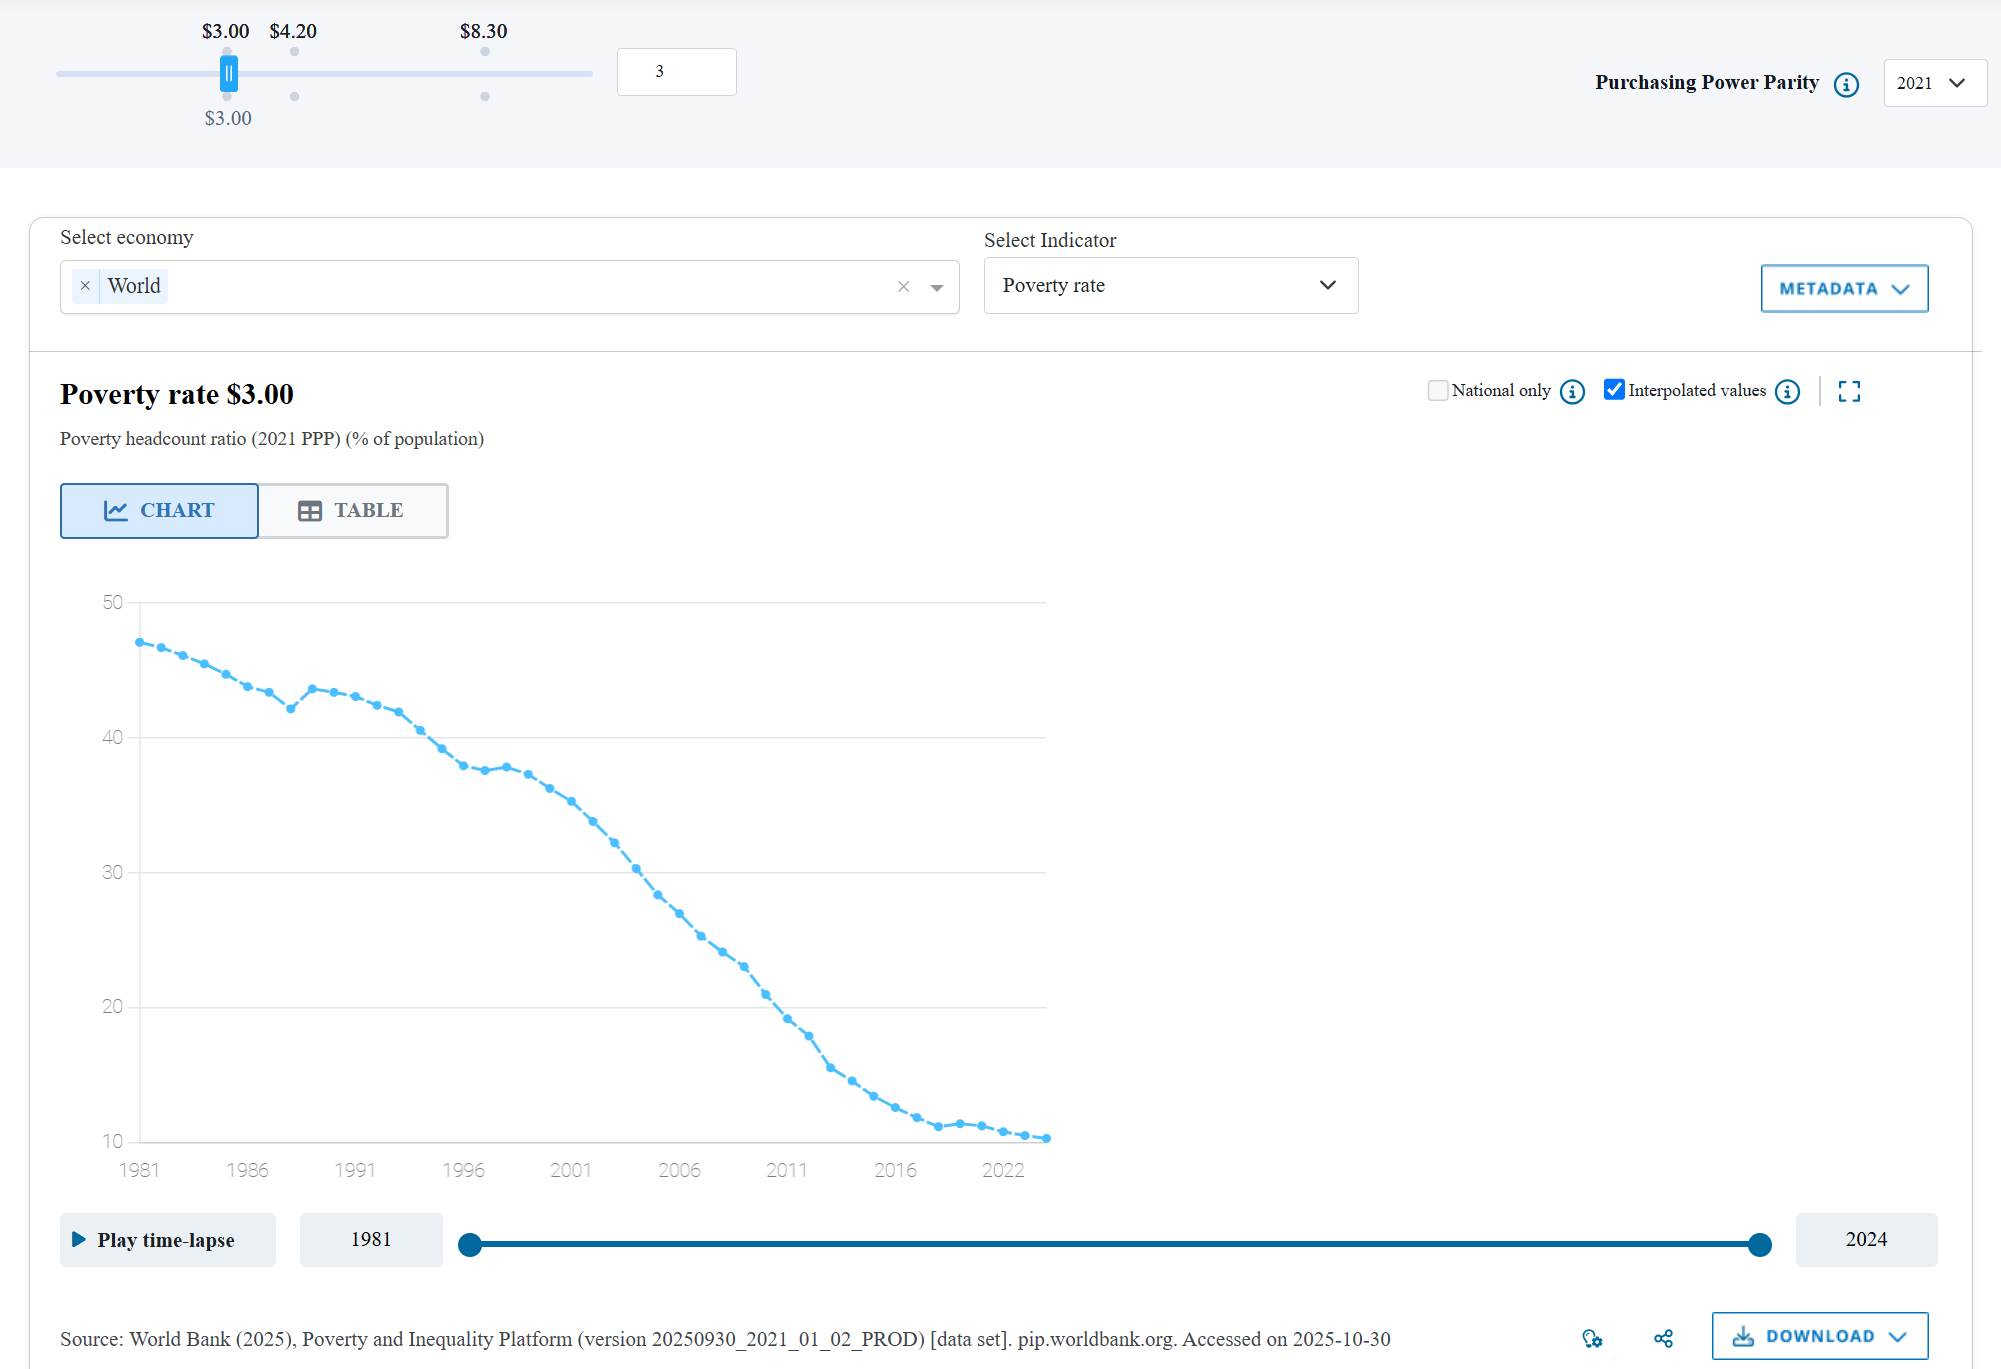Image resolution: width=2001 pixels, height=1369 pixels.
Task: Click the share icon below the chart
Action: click(x=1663, y=1338)
